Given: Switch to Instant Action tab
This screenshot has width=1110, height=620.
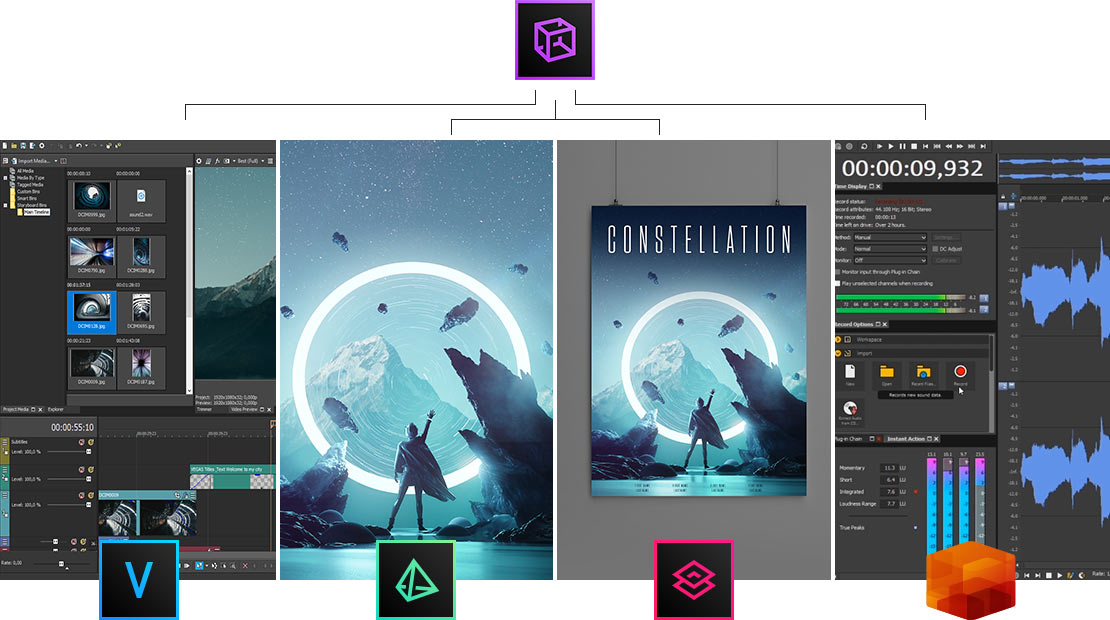Looking at the screenshot, I should [x=906, y=439].
